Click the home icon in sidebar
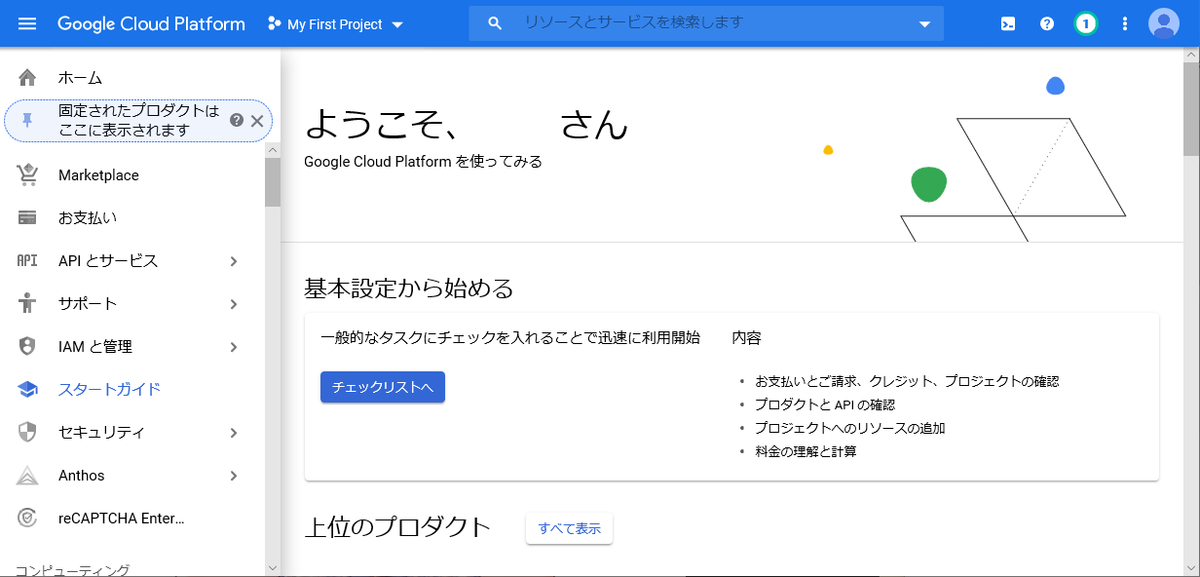 tap(28, 77)
